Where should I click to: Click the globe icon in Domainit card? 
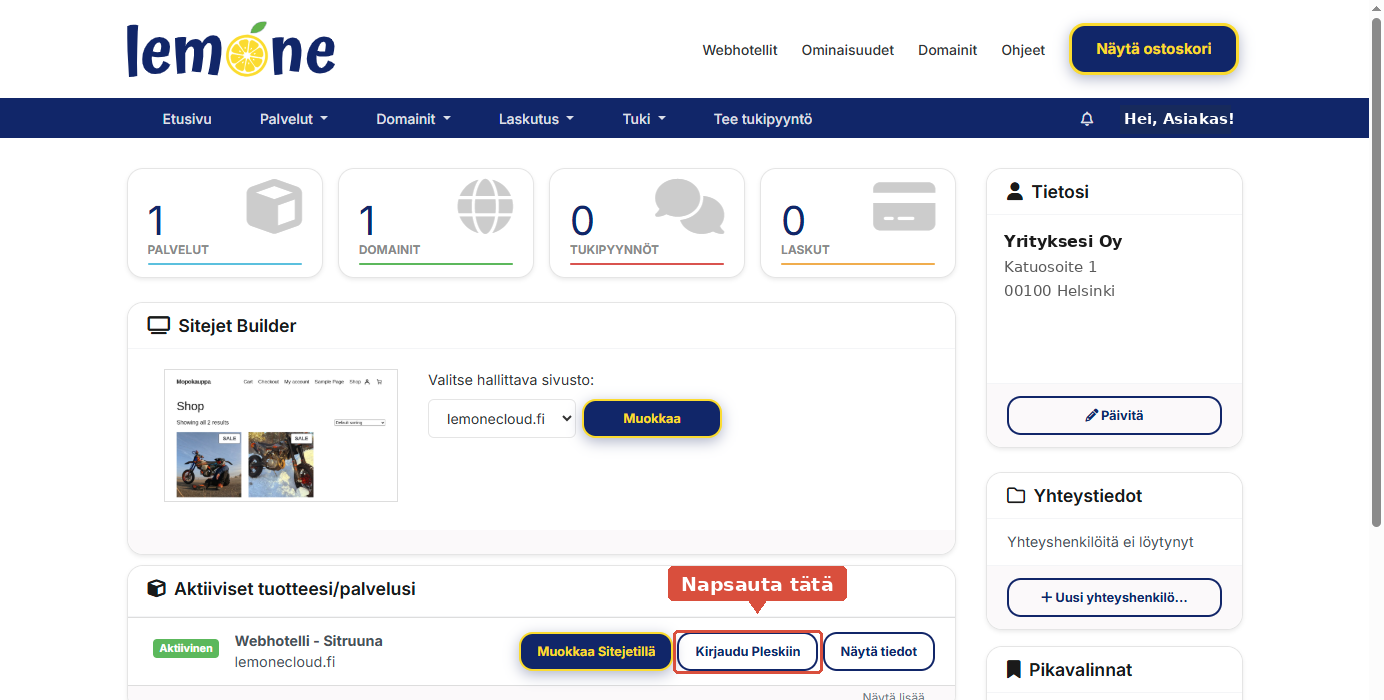pyautogui.click(x=485, y=206)
